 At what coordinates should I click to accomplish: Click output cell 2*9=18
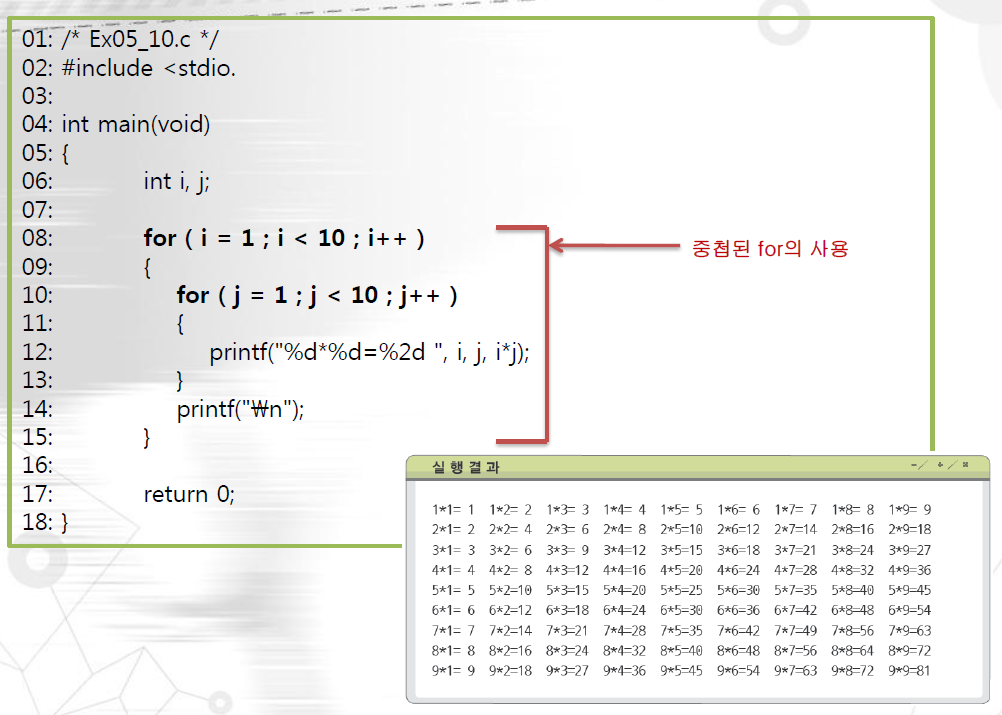coord(910,530)
